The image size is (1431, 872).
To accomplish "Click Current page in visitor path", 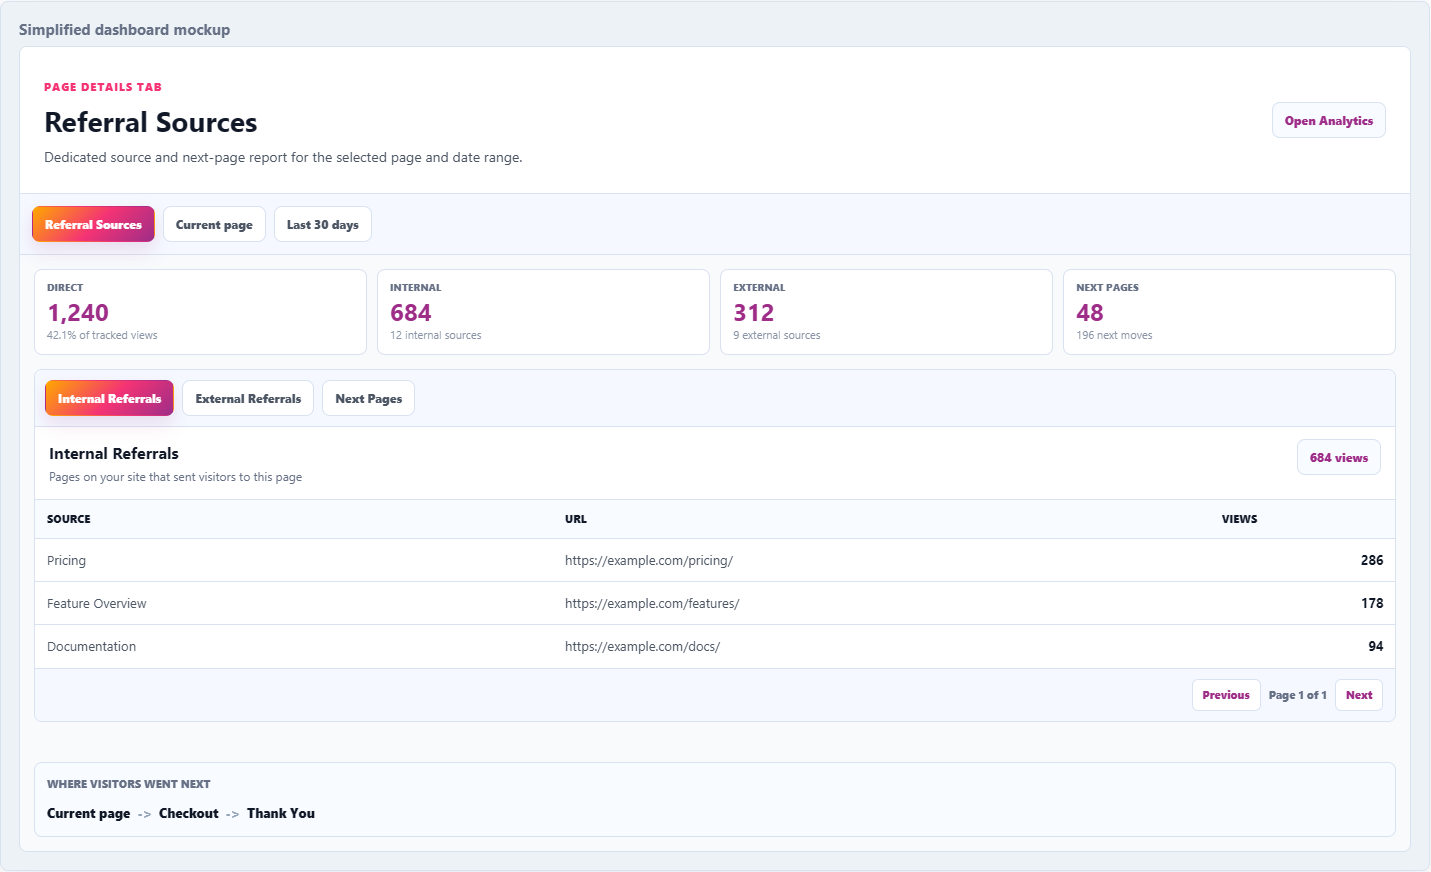I will pos(89,813).
